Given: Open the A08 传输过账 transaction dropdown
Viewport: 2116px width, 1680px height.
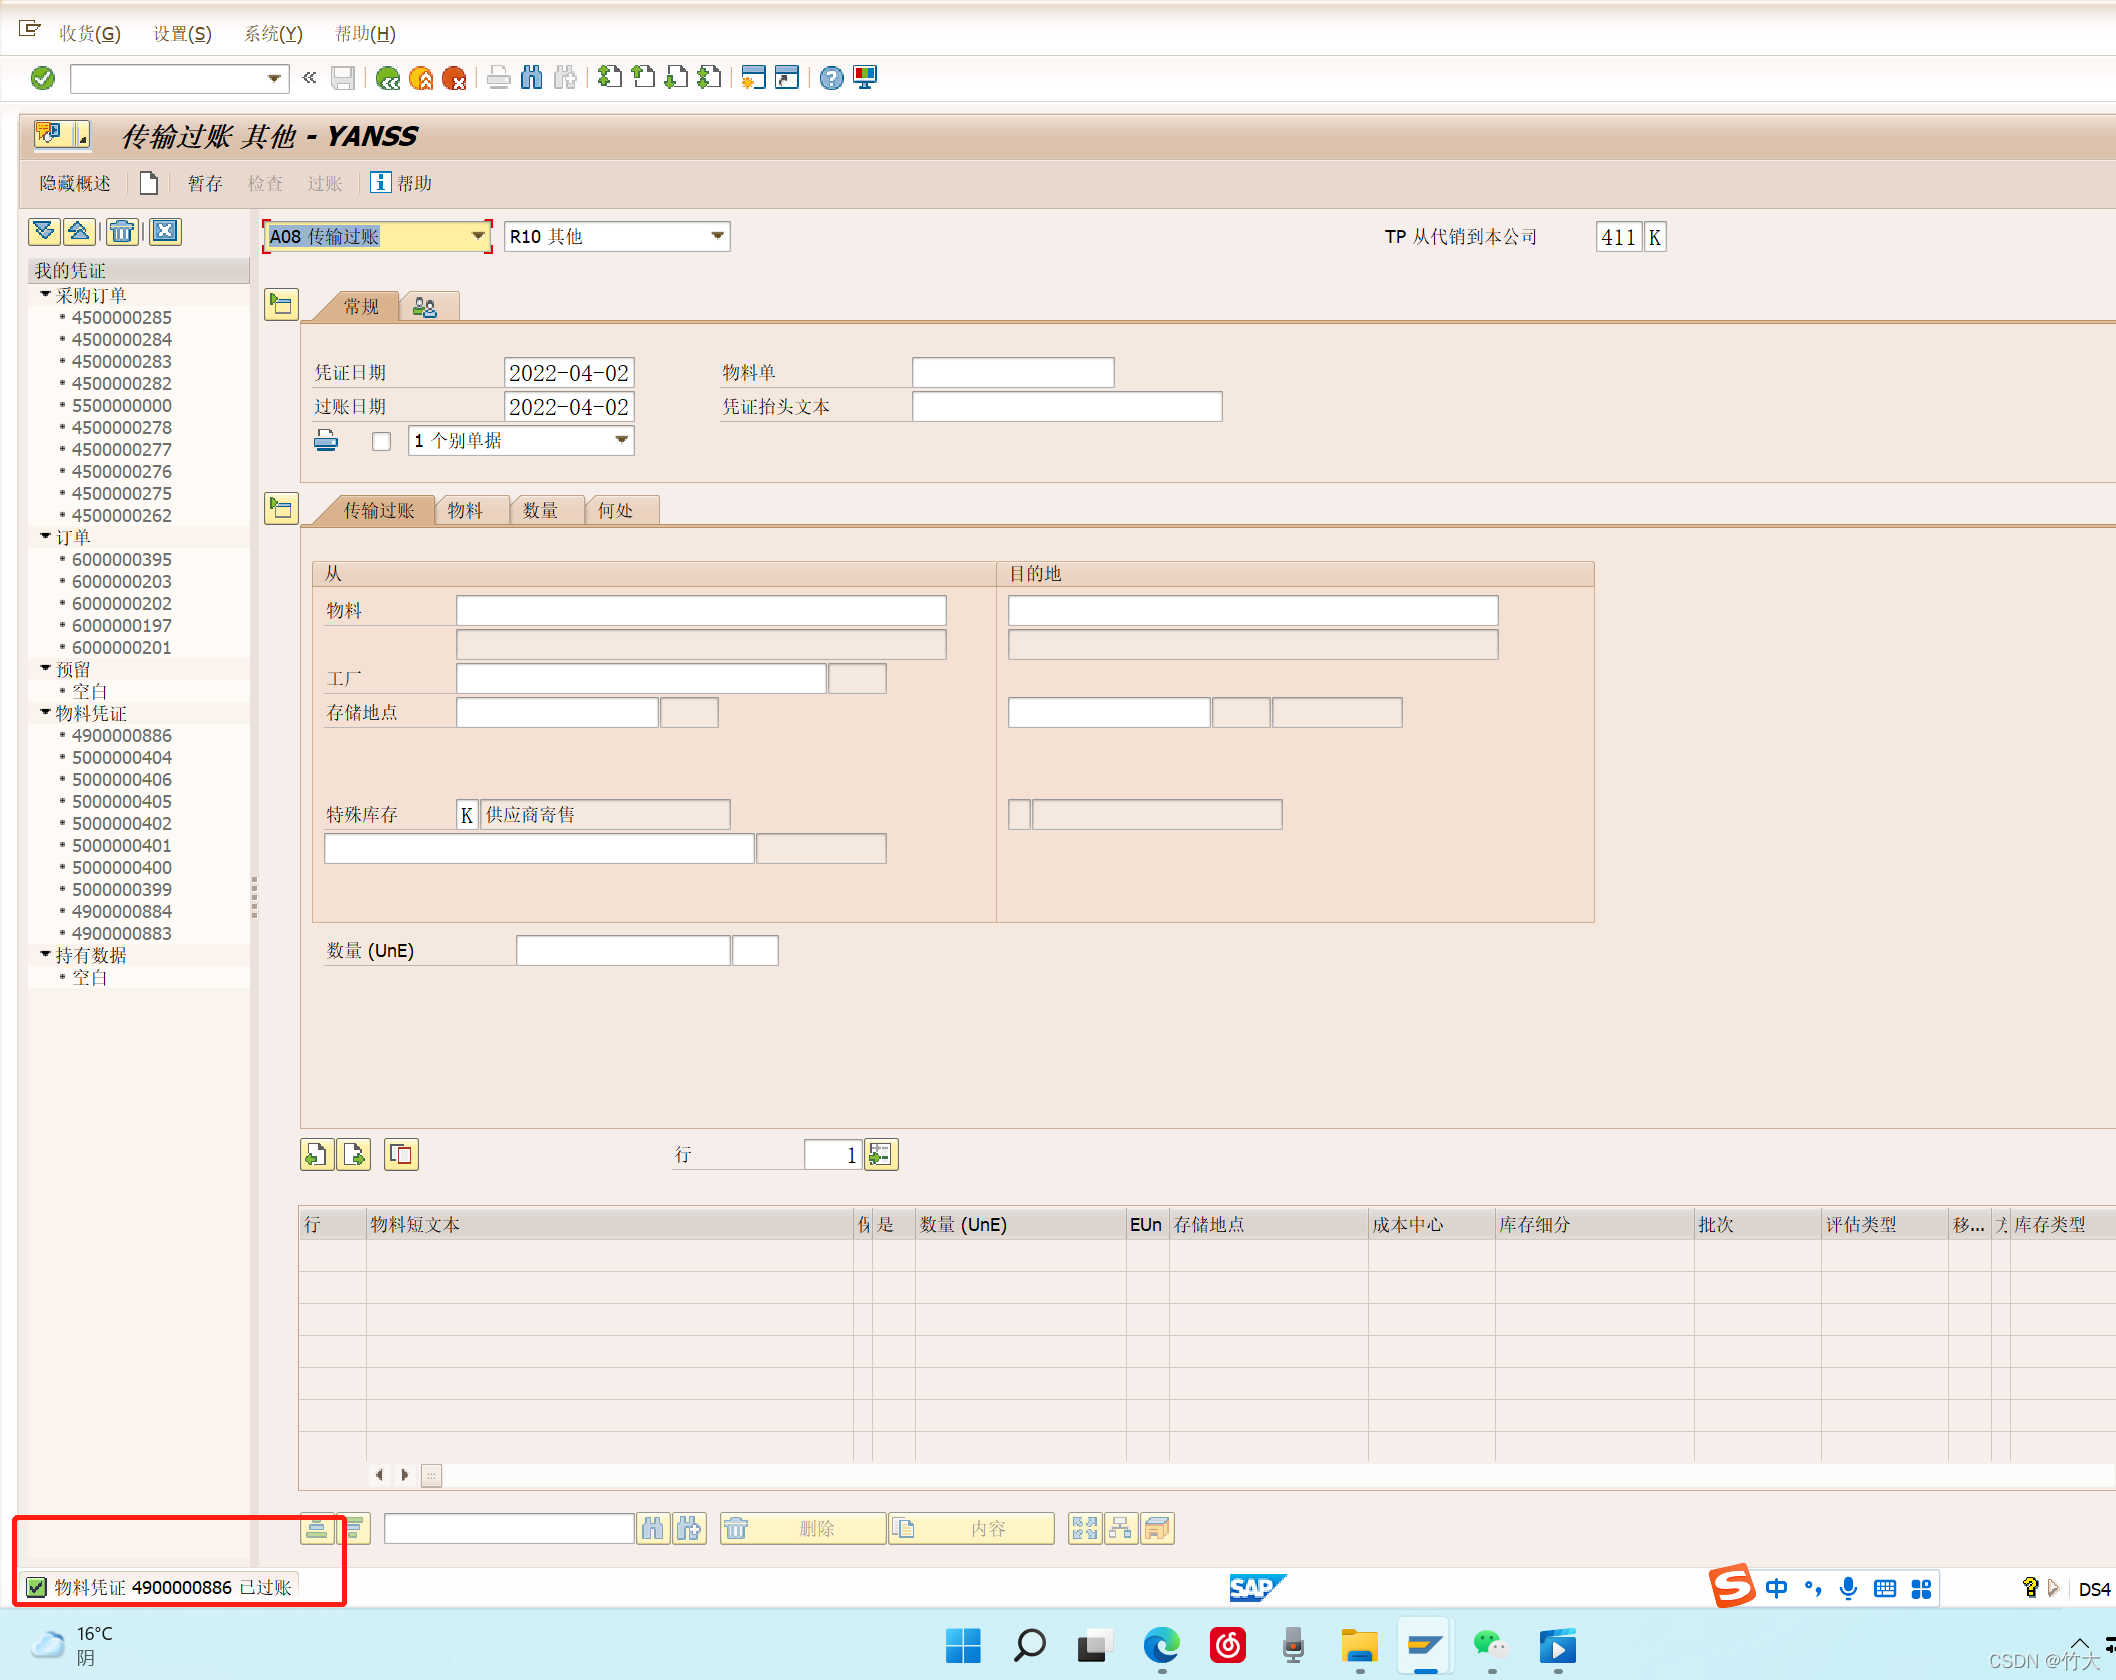Looking at the screenshot, I should click(478, 236).
